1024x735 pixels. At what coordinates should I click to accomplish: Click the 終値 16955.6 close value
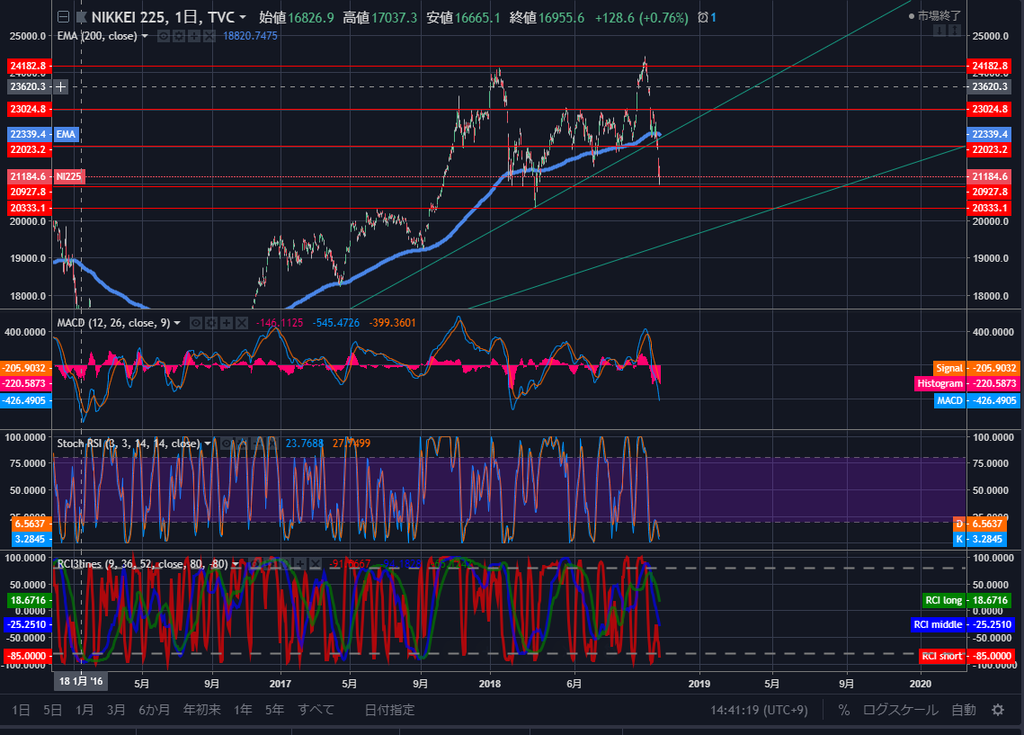coord(547,18)
